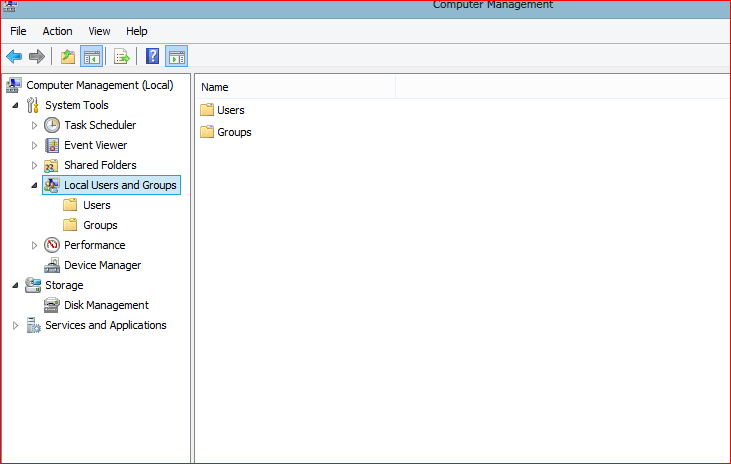This screenshot has width=731, height=464.
Task: Open Help via the question mark icon
Action: [152, 57]
